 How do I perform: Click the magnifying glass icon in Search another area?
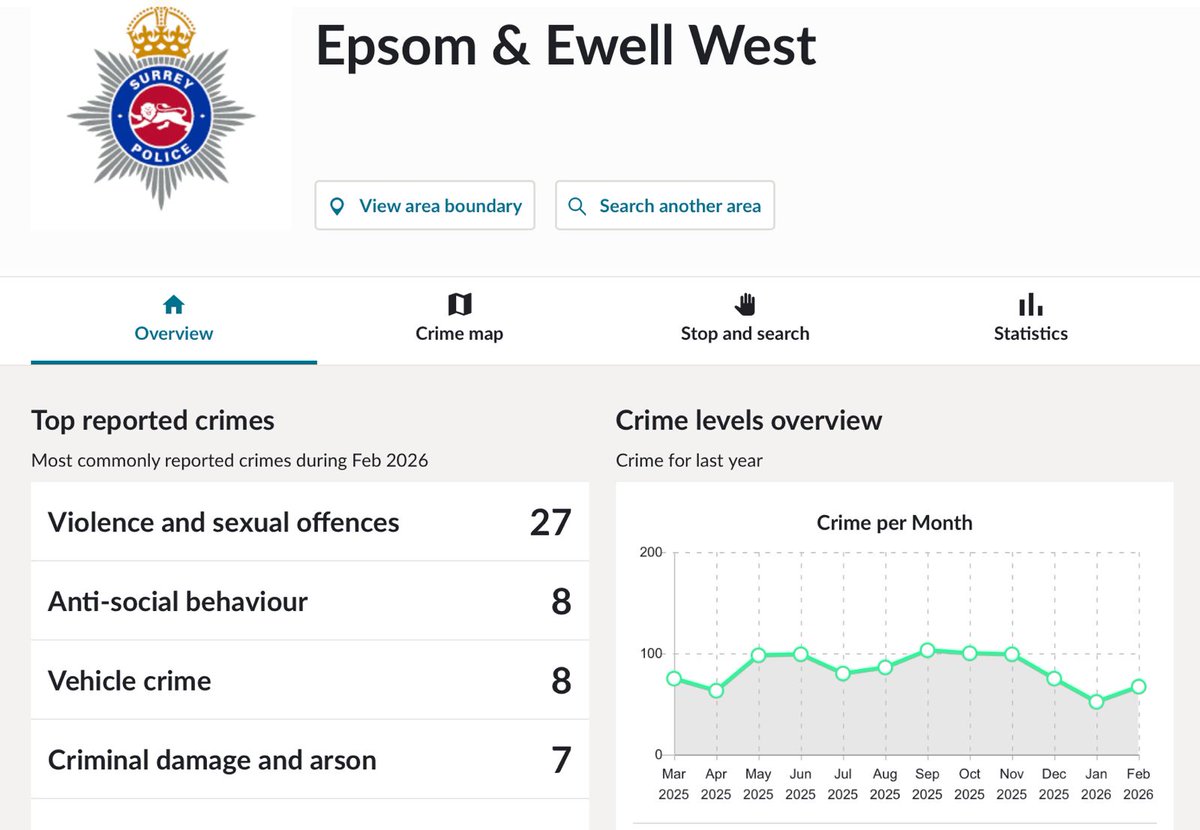(x=577, y=205)
